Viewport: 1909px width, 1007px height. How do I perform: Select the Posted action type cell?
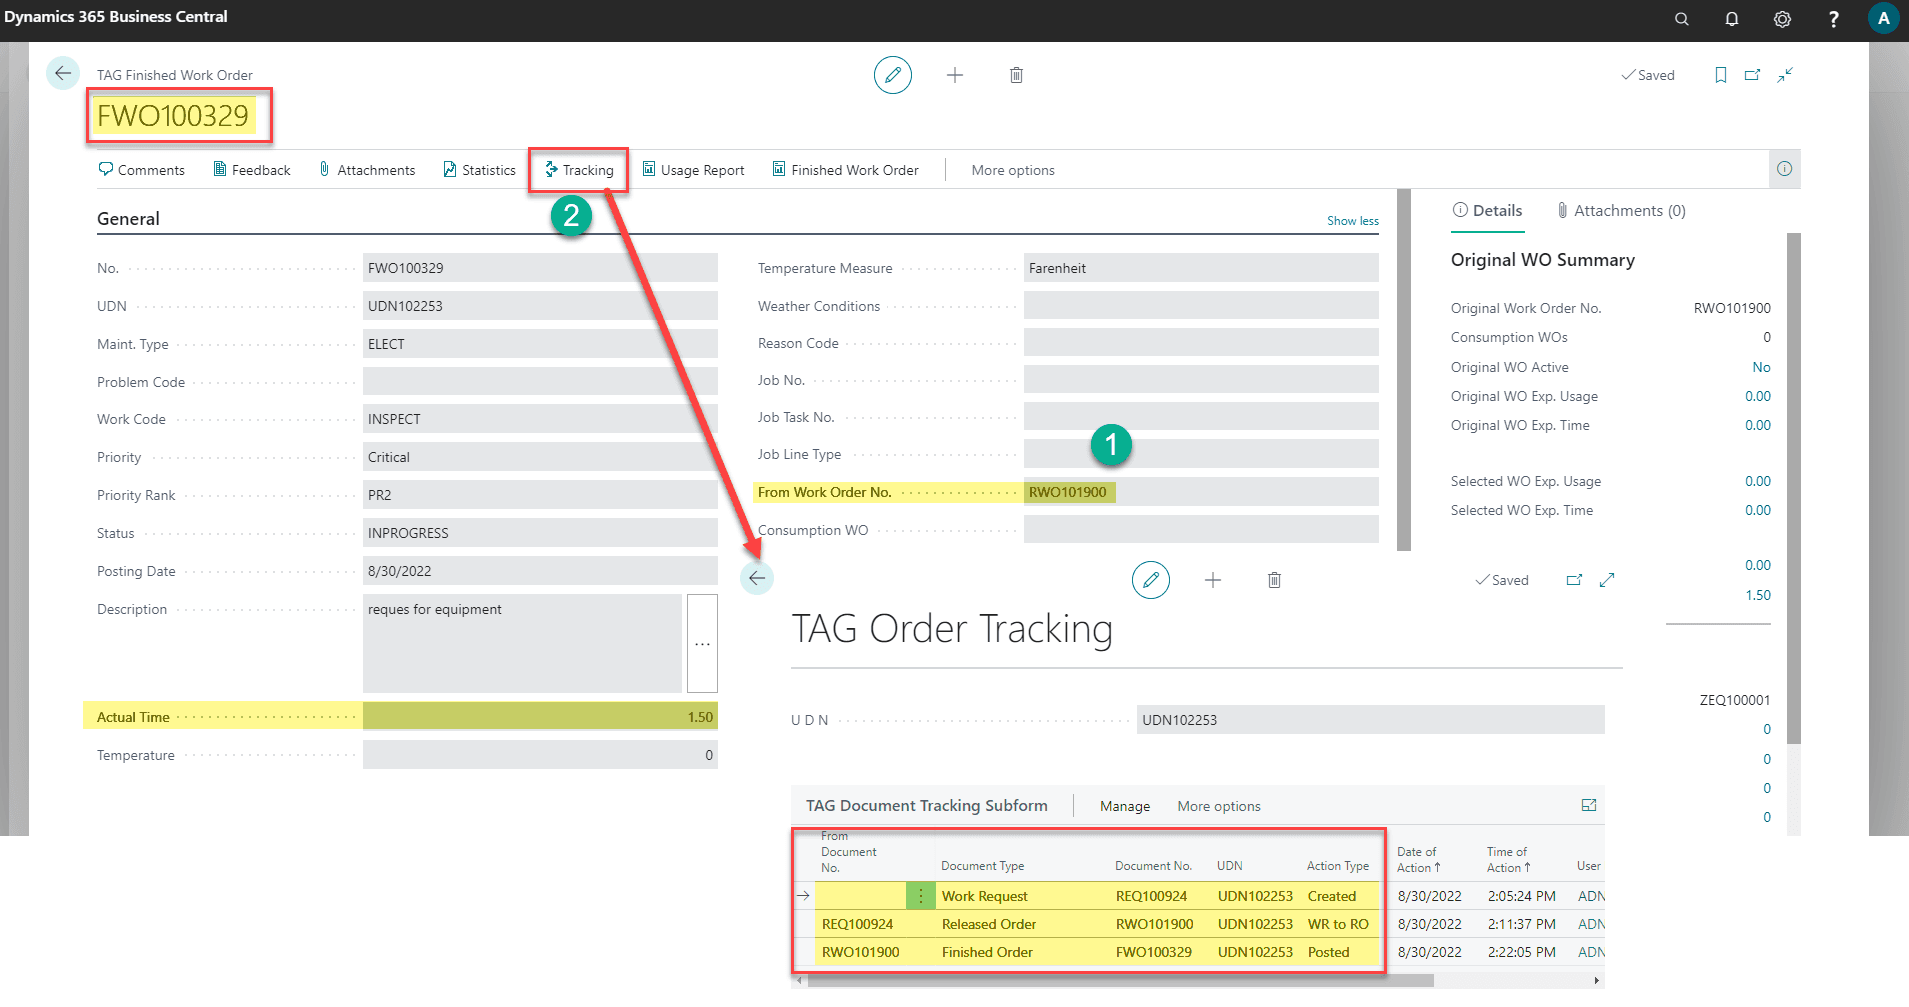1328,952
